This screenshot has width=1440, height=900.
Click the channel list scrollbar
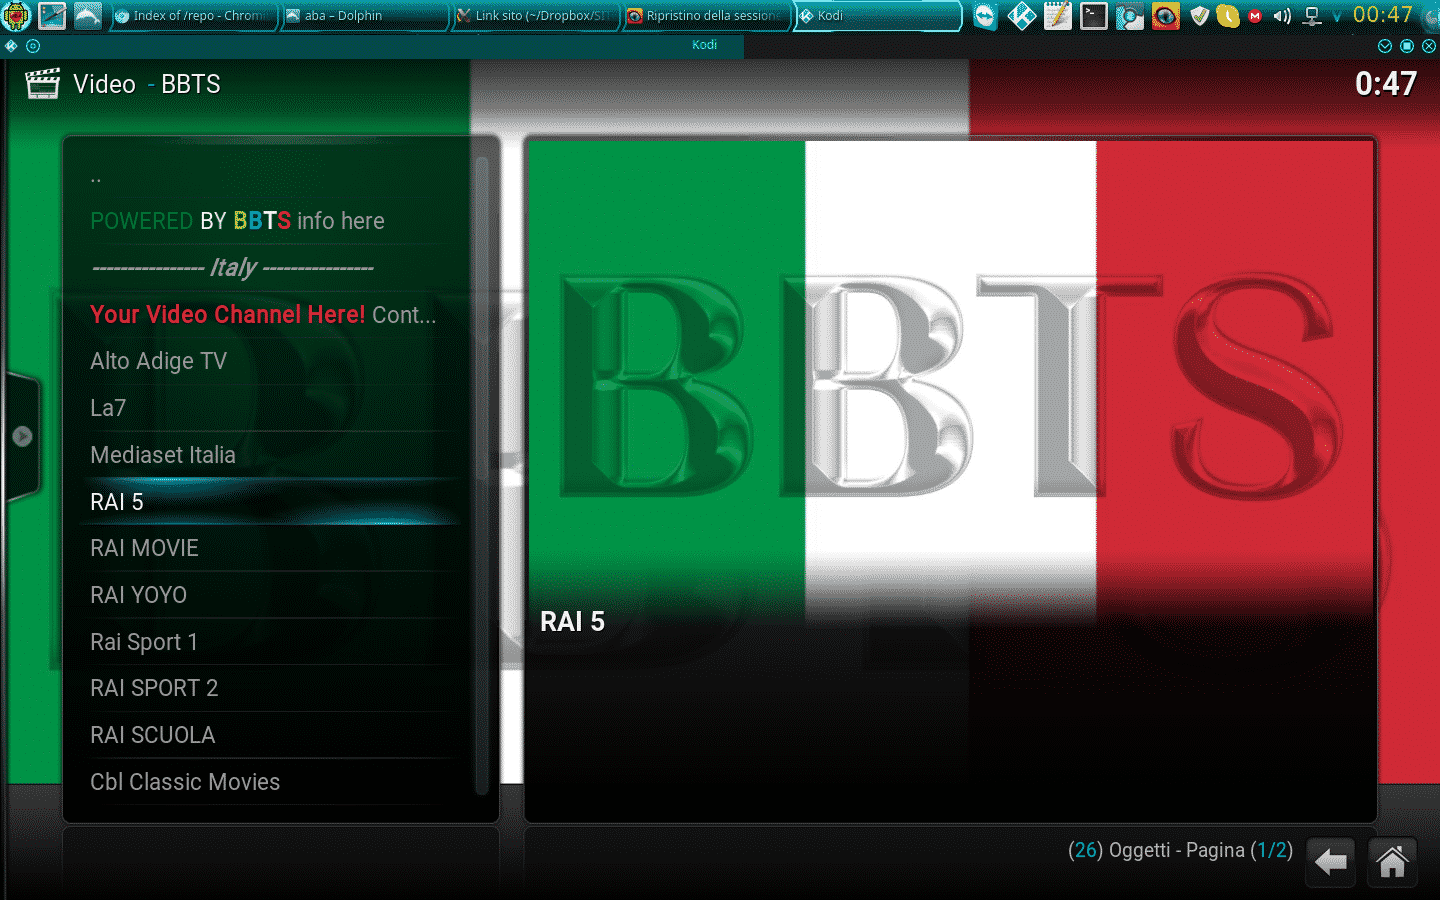481,475
